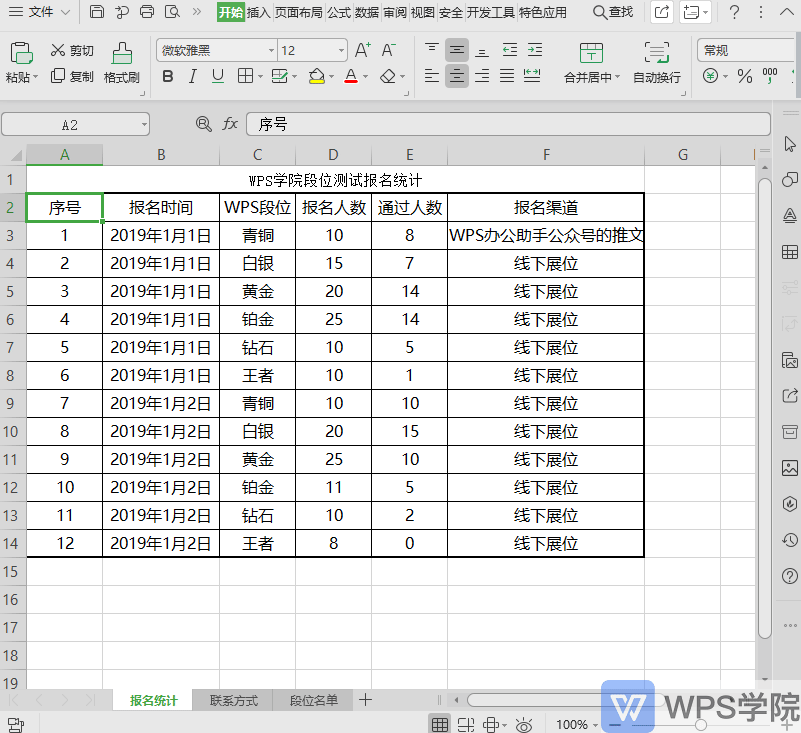Click the Save icon in the quick toolbar
801x733 pixels.
[97, 11]
